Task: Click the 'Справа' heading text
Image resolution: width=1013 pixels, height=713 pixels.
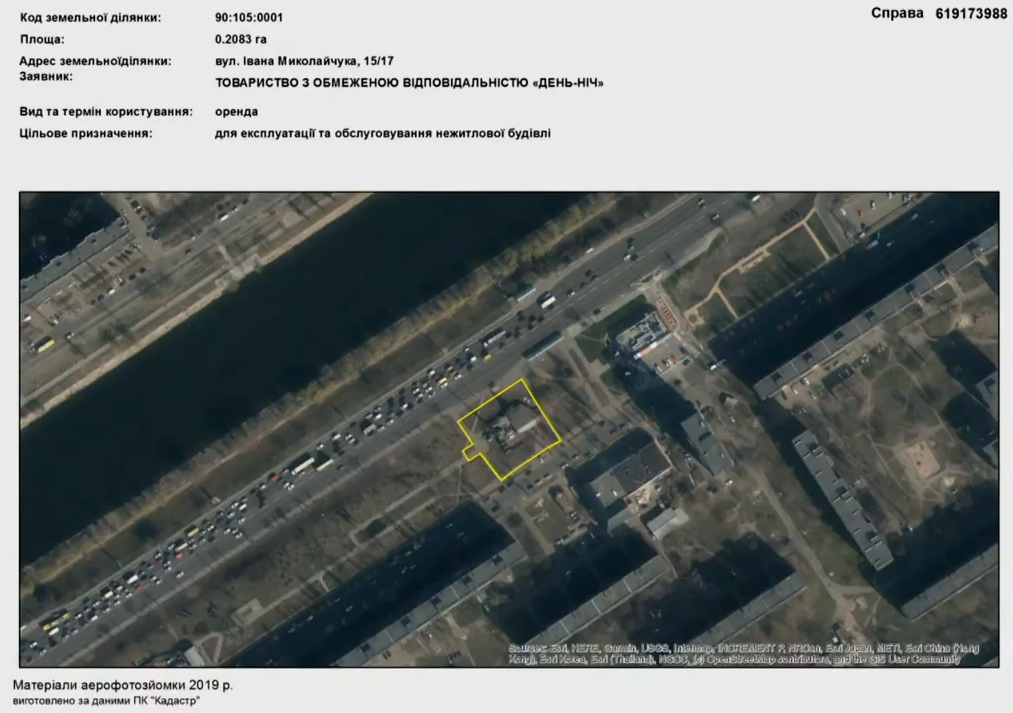Action: [897, 13]
